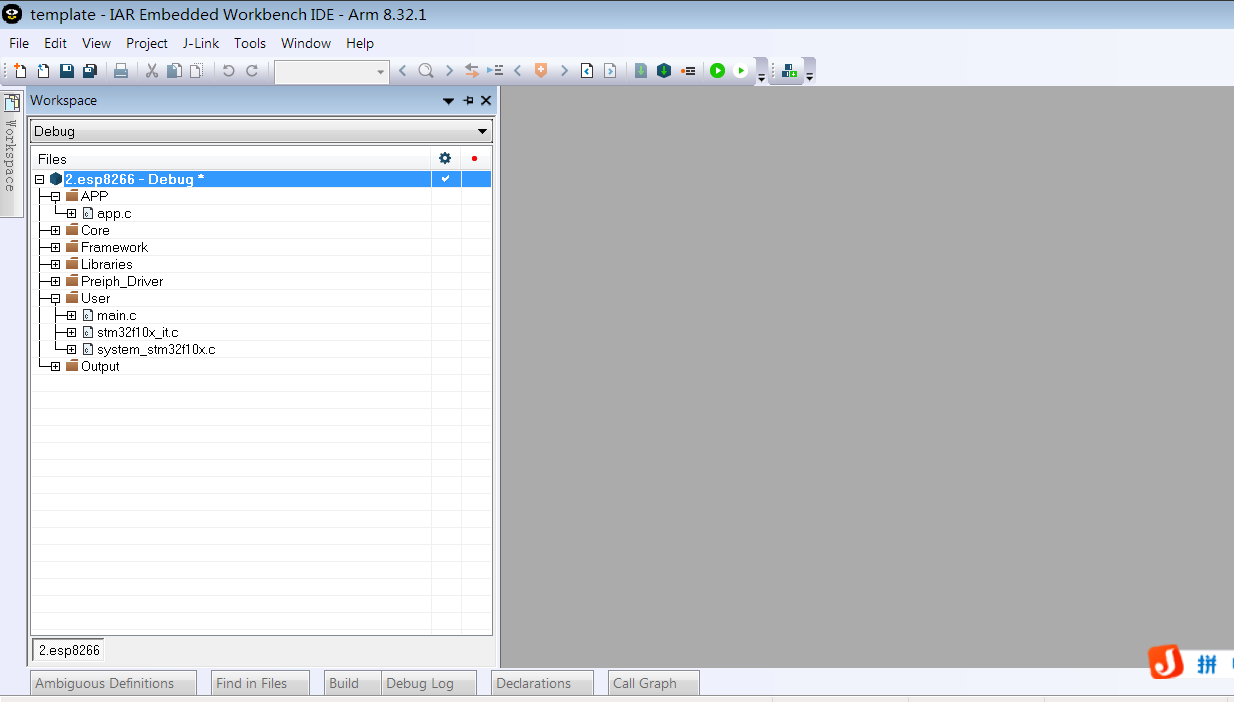Expand the Output folder
The width and height of the screenshot is (1234, 702).
click(x=55, y=366)
